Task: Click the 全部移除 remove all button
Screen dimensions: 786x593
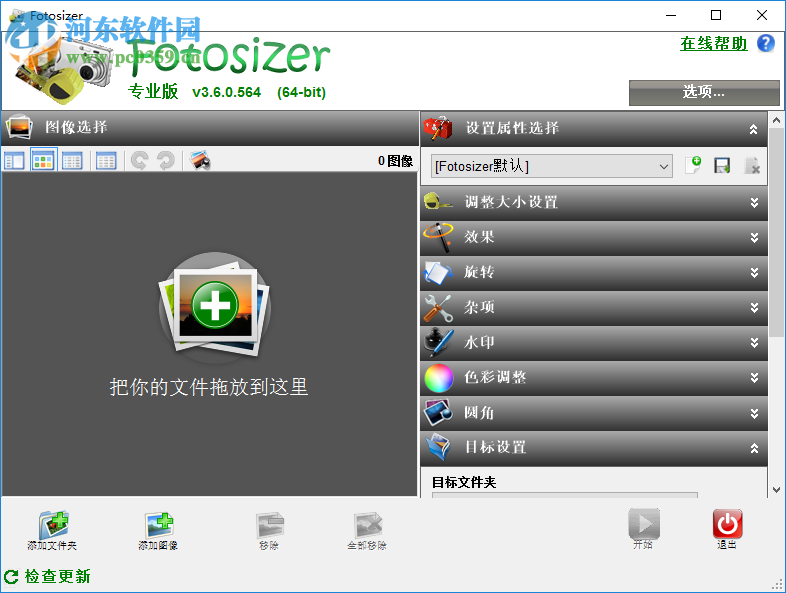Action: click(x=367, y=530)
